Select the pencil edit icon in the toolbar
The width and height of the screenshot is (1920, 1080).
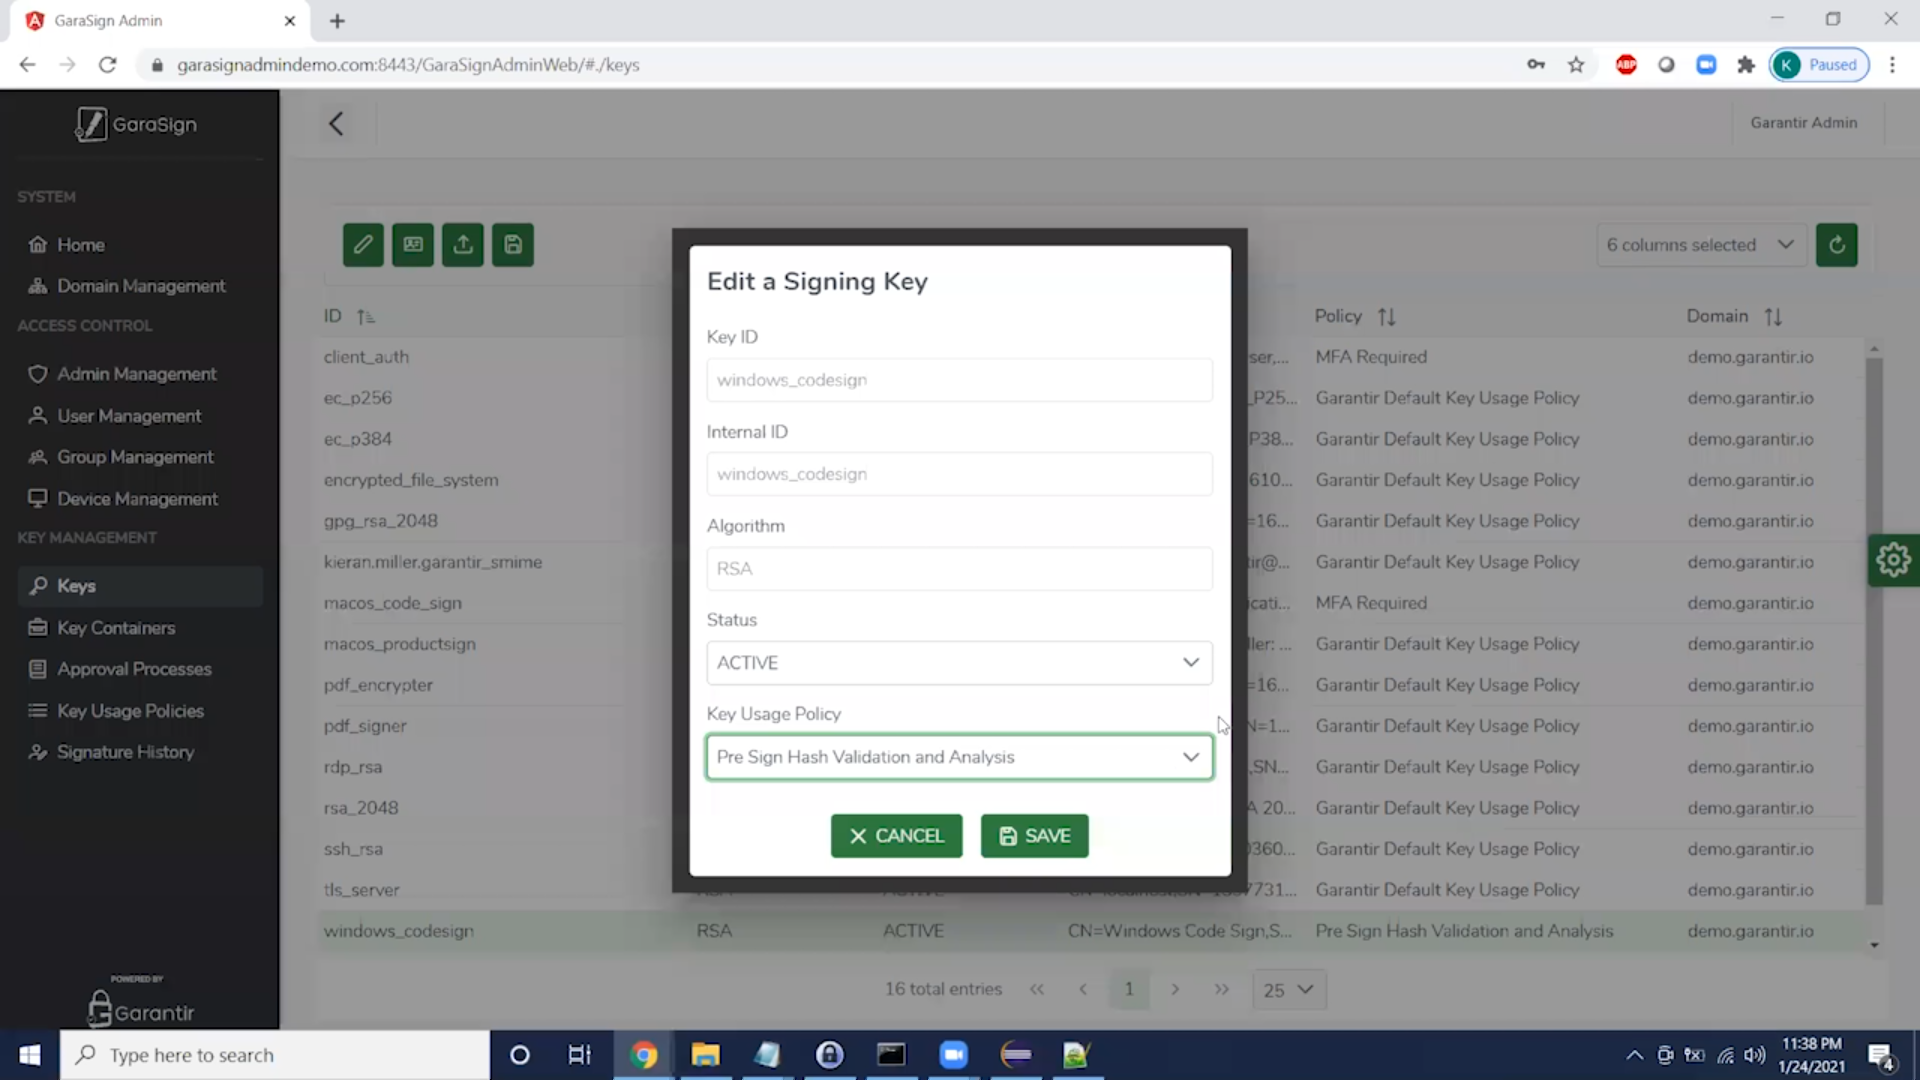pyautogui.click(x=362, y=244)
